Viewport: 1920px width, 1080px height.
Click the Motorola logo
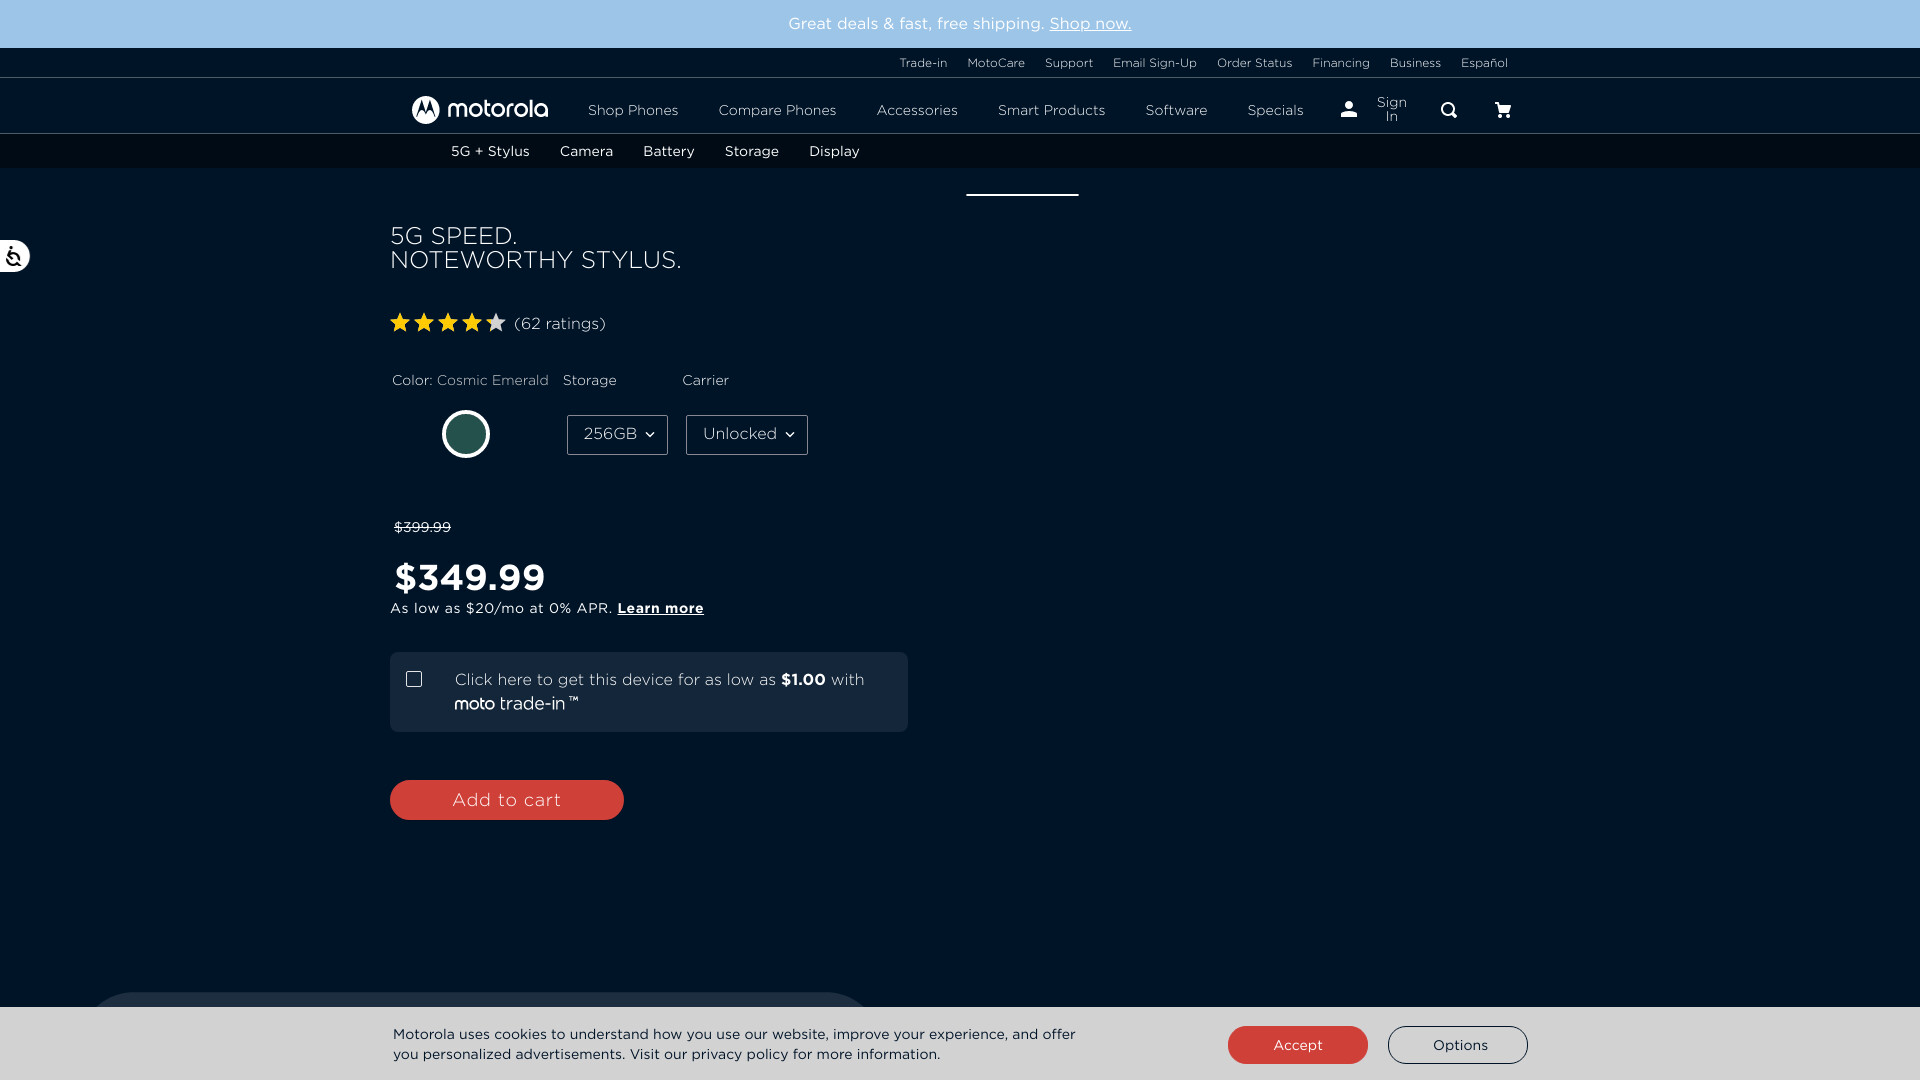coord(480,109)
